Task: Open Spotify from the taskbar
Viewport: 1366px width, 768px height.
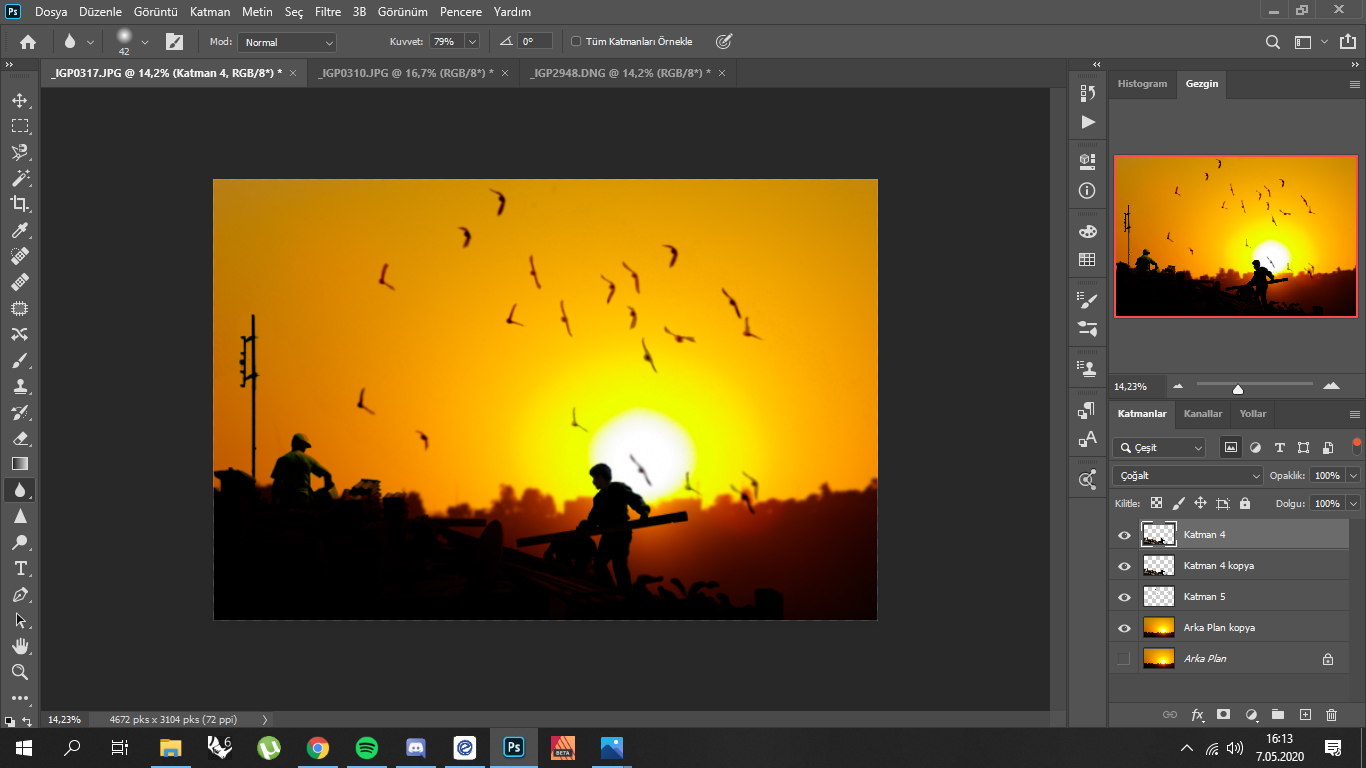Action: (367, 747)
